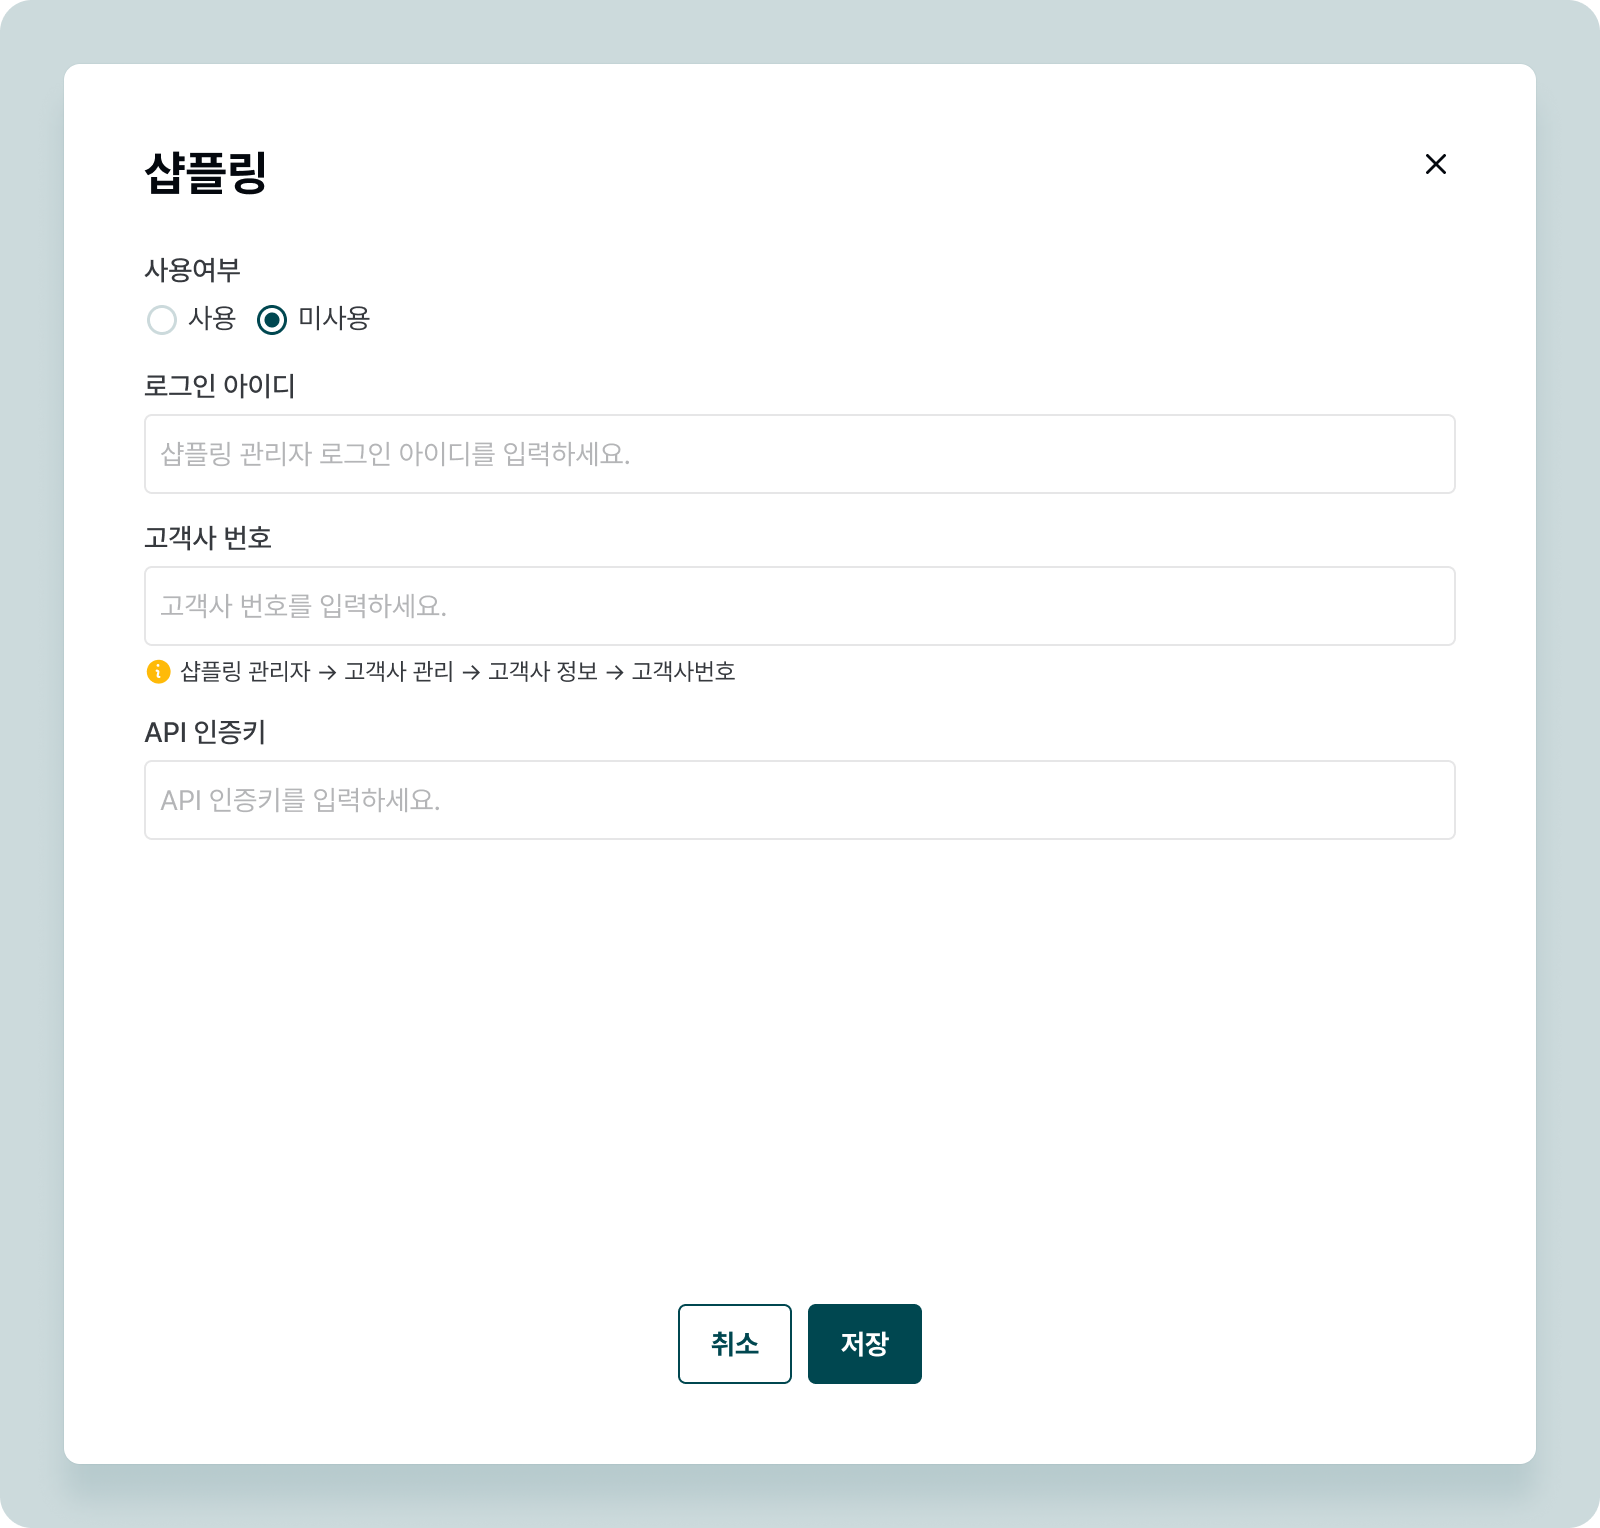This screenshot has height=1528, width=1600.
Task: Click 고객사 관리 in the hint path
Action: [x=399, y=671]
